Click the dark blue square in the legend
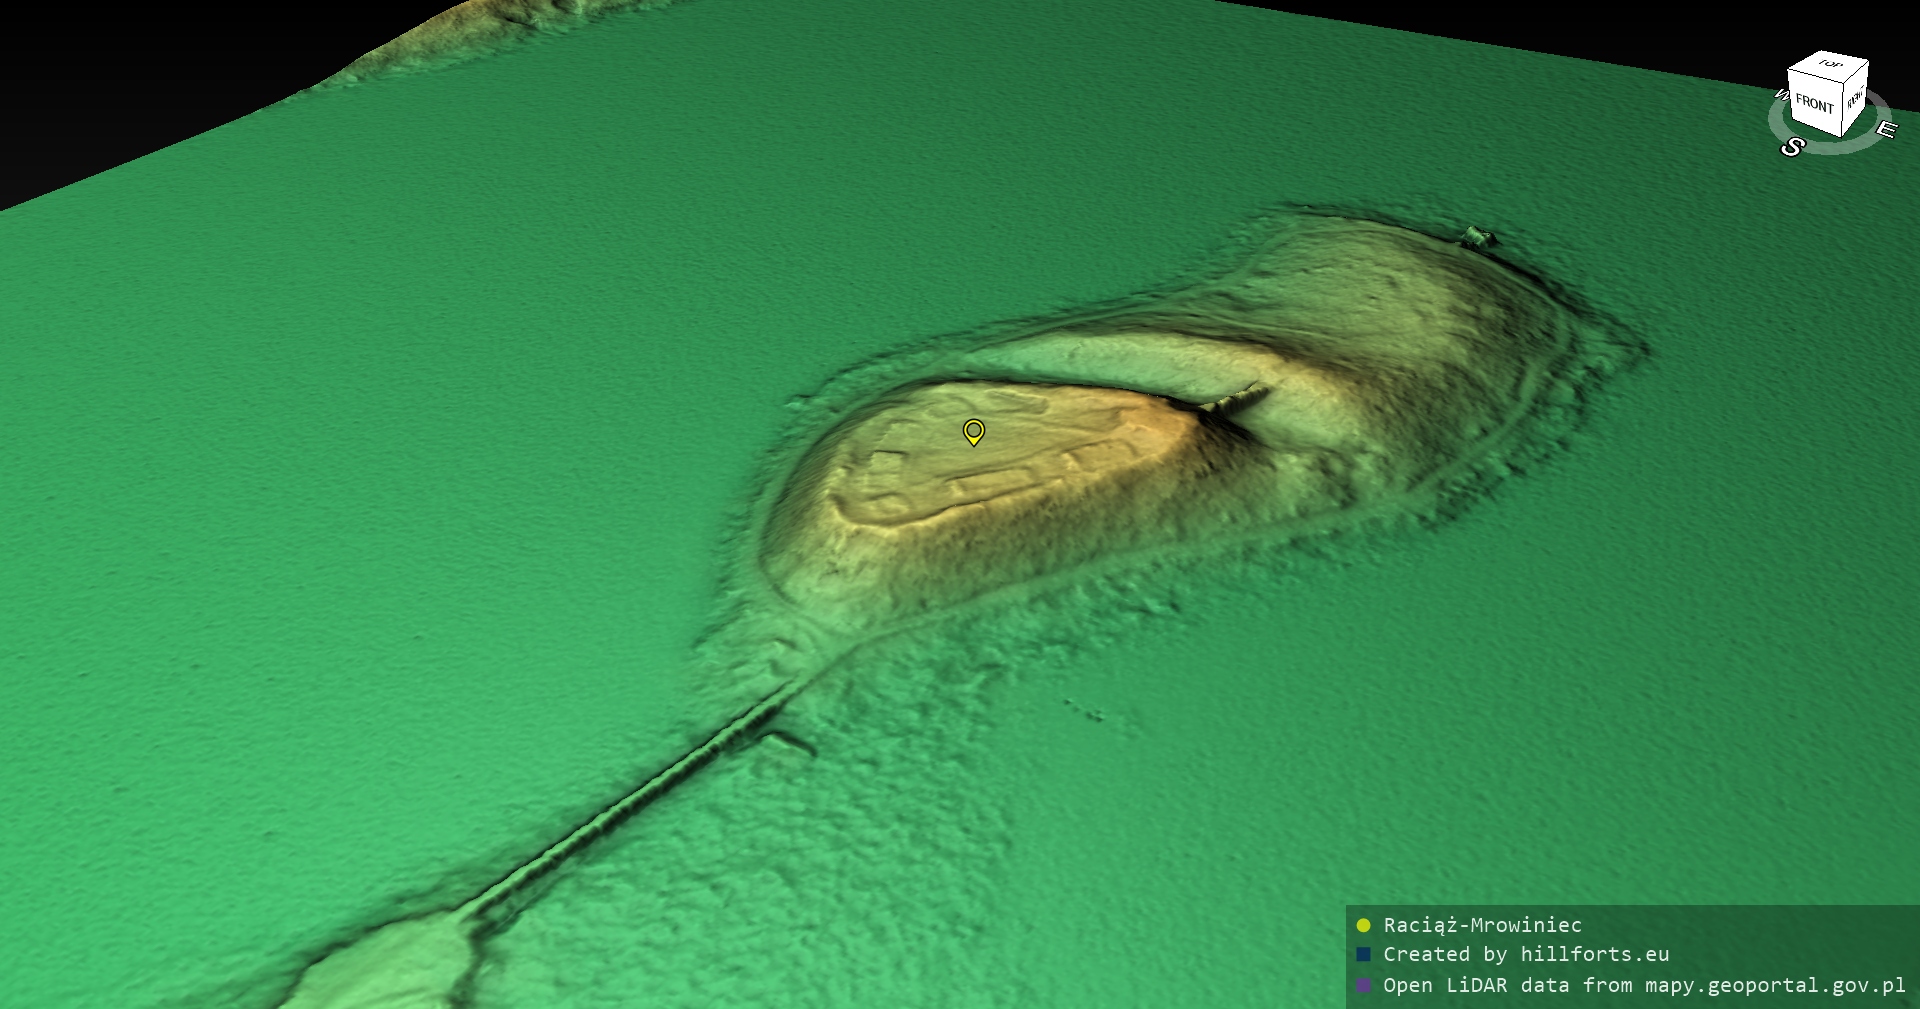Image resolution: width=1920 pixels, height=1009 pixels. tap(1363, 955)
